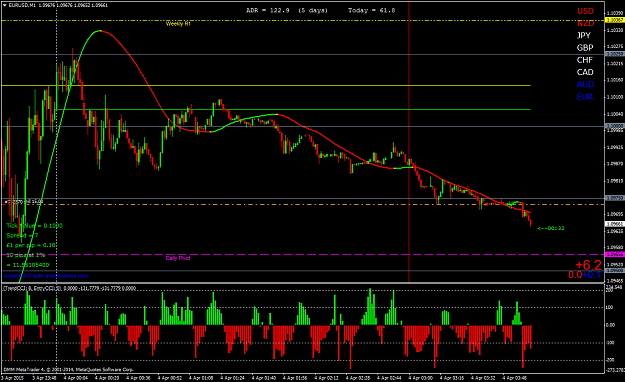
Task: Select the CAD currency label
Action: [585, 72]
